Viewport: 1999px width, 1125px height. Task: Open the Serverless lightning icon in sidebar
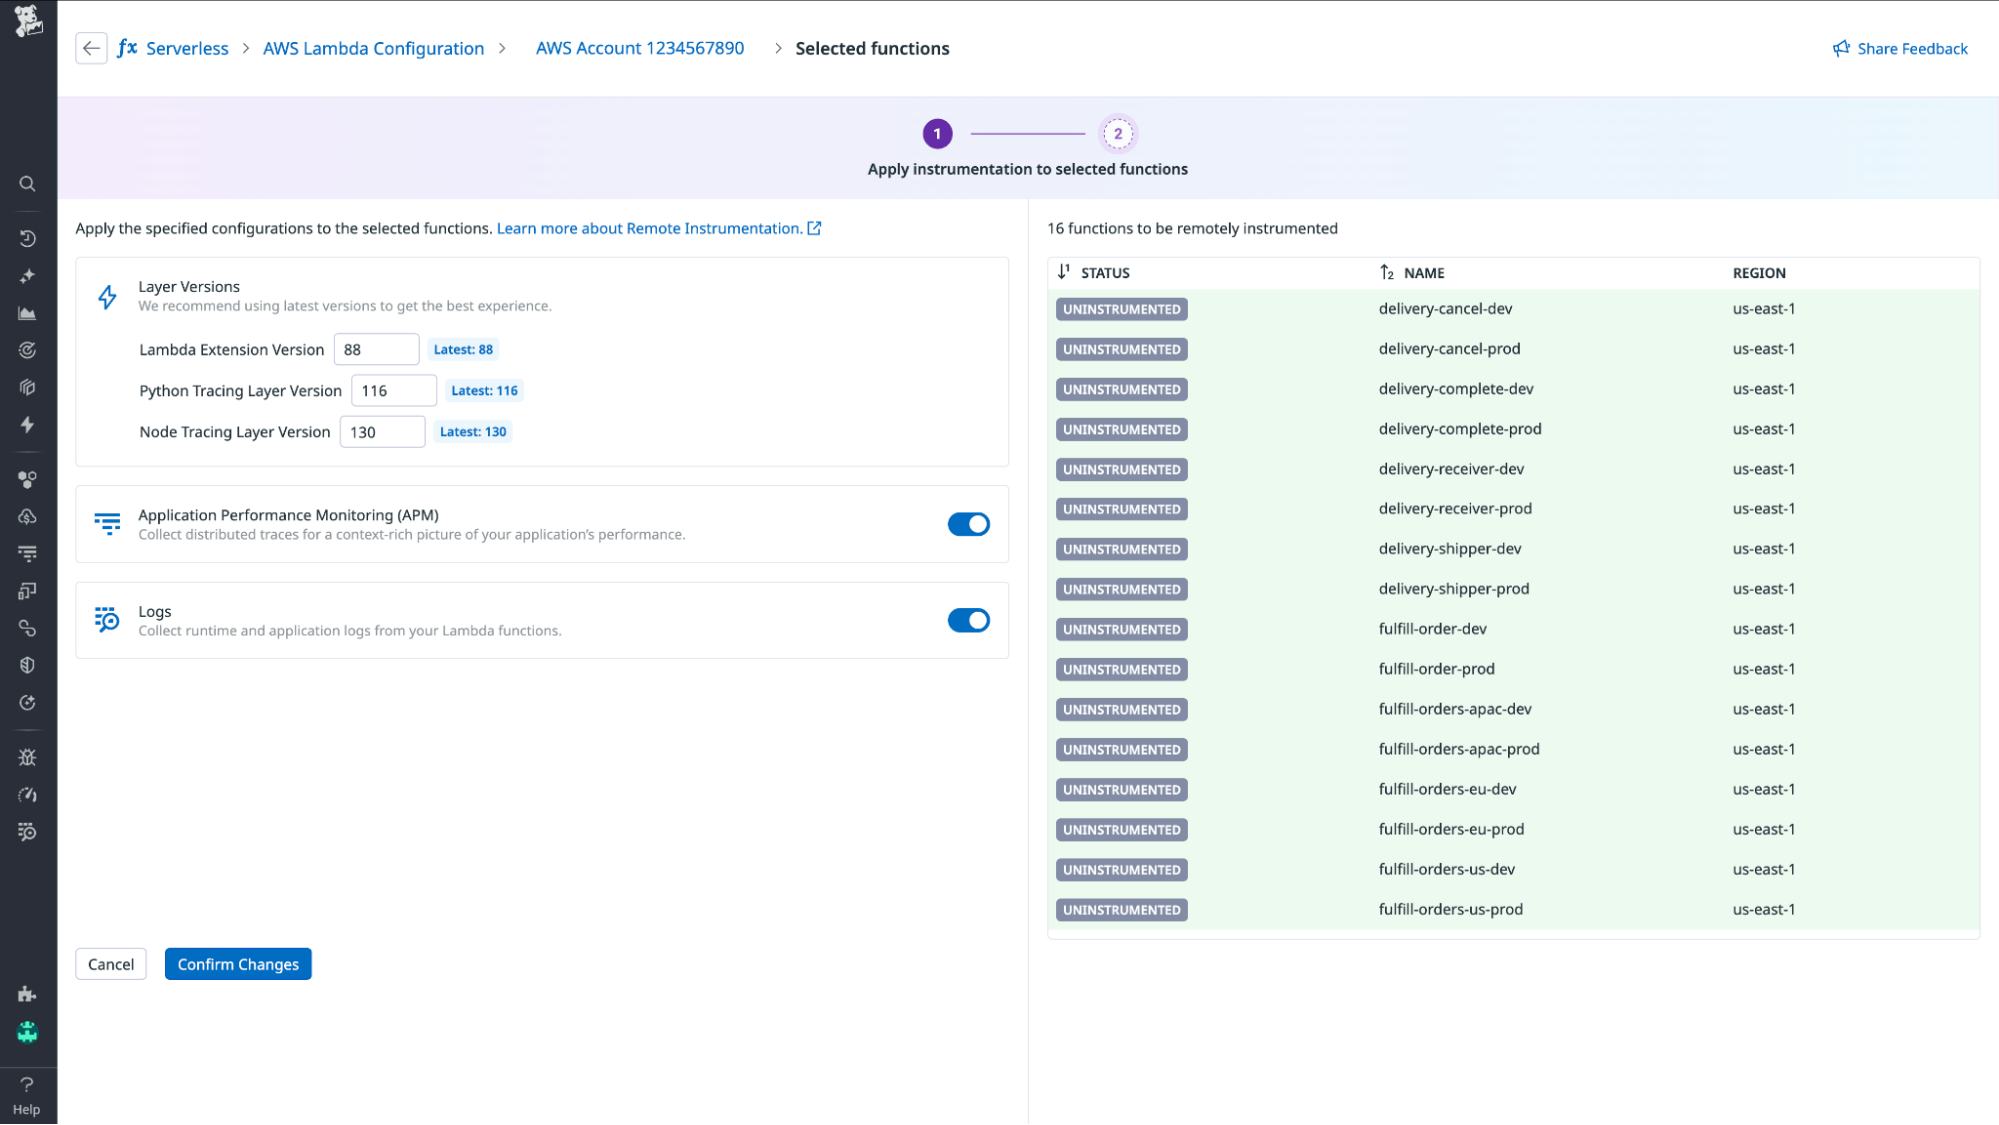tap(27, 425)
